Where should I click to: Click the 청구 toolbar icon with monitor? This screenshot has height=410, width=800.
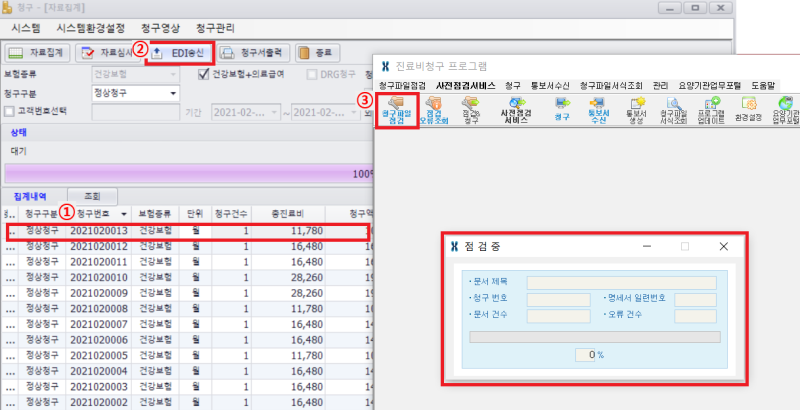pyautogui.click(x=562, y=110)
